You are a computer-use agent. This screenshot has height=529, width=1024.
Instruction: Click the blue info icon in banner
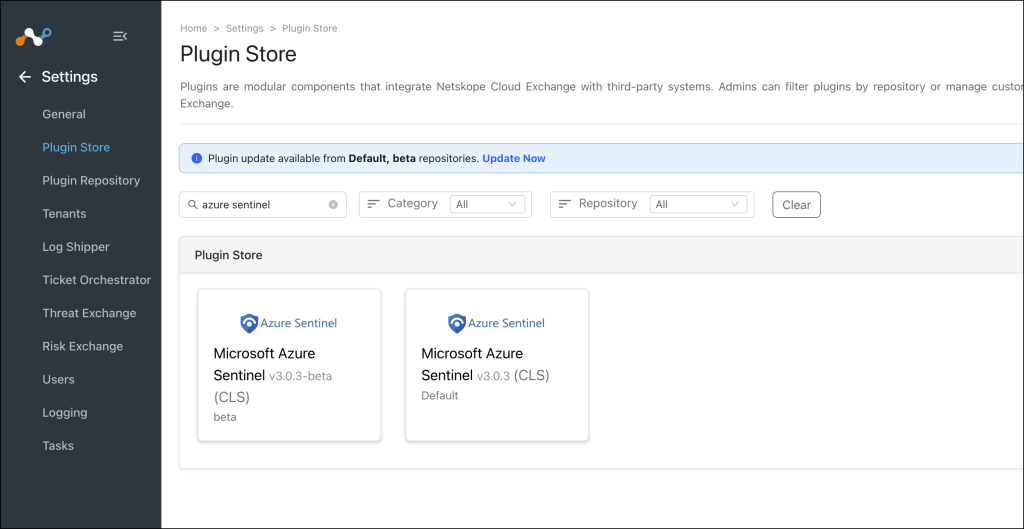pyautogui.click(x=197, y=159)
